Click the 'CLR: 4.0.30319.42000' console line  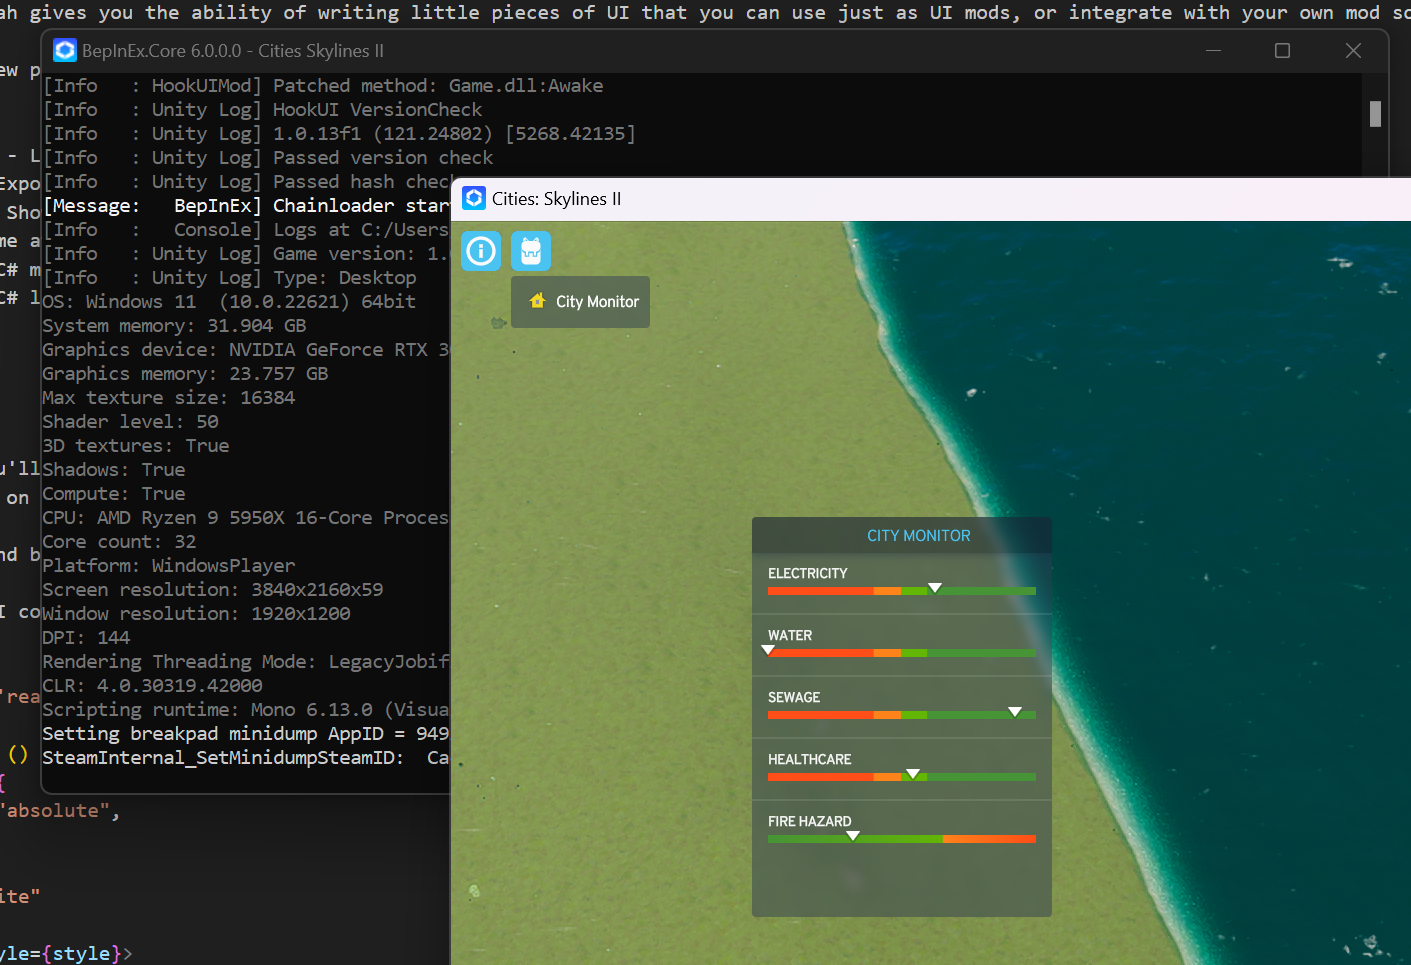coord(152,686)
